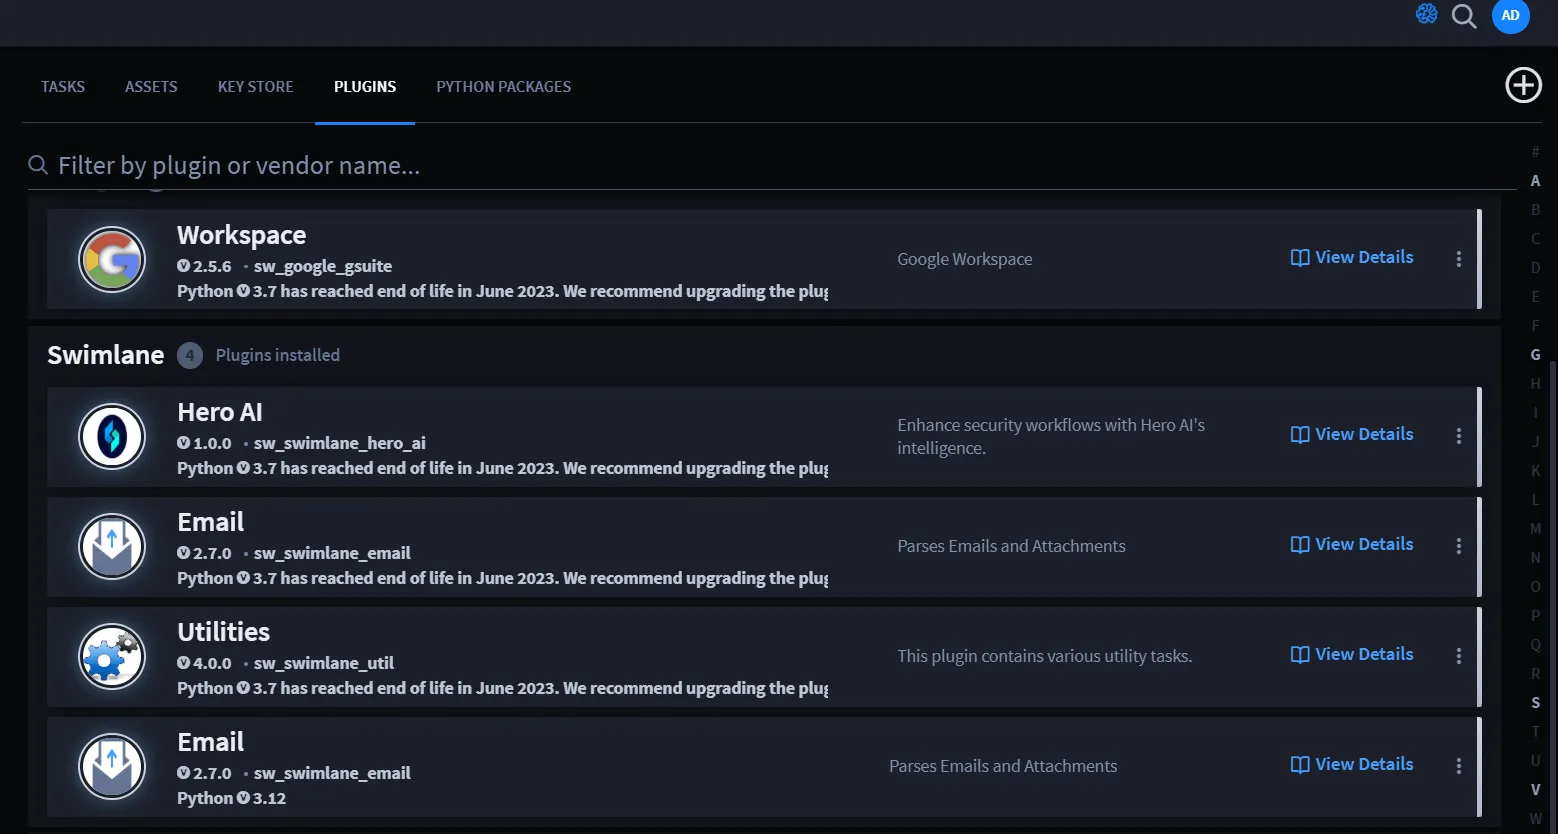Open the Utilities plugin kebab menu
1558x834 pixels.
pos(1459,656)
